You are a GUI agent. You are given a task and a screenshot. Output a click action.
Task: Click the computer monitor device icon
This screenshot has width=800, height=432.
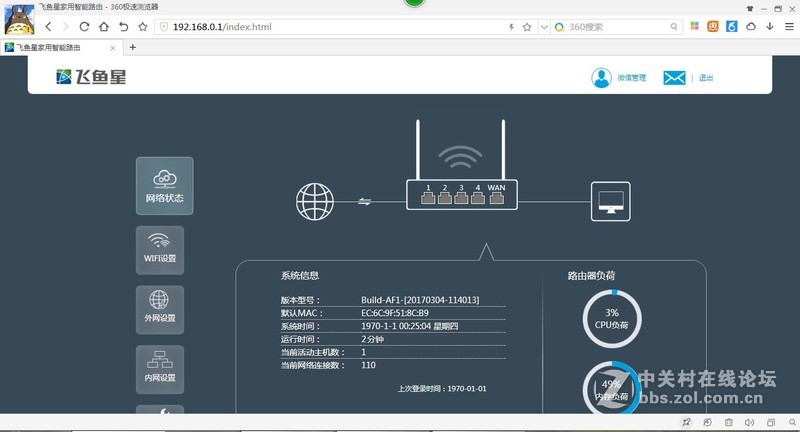coord(611,201)
